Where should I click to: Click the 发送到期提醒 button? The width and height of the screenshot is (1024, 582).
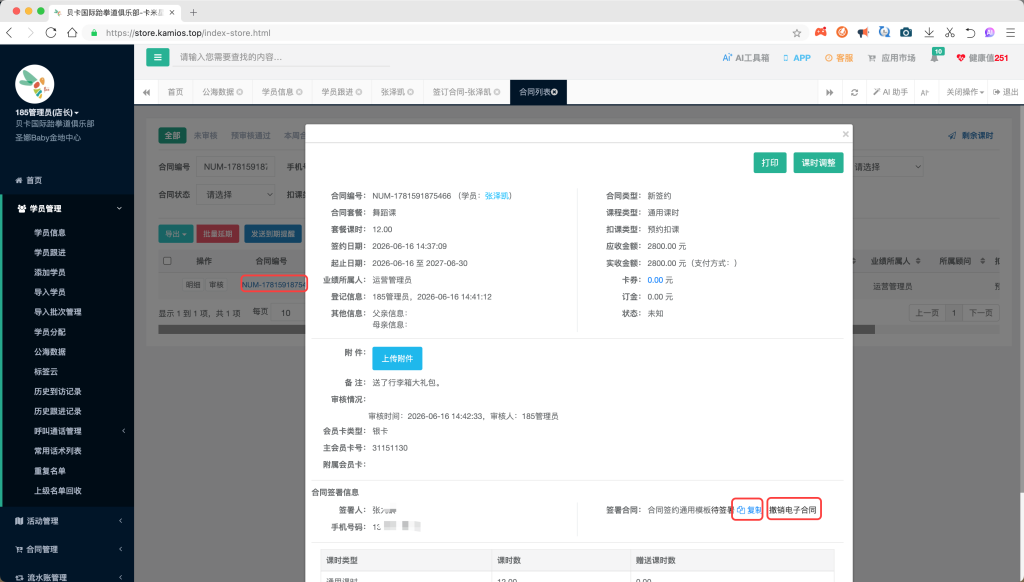coord(273,234)
